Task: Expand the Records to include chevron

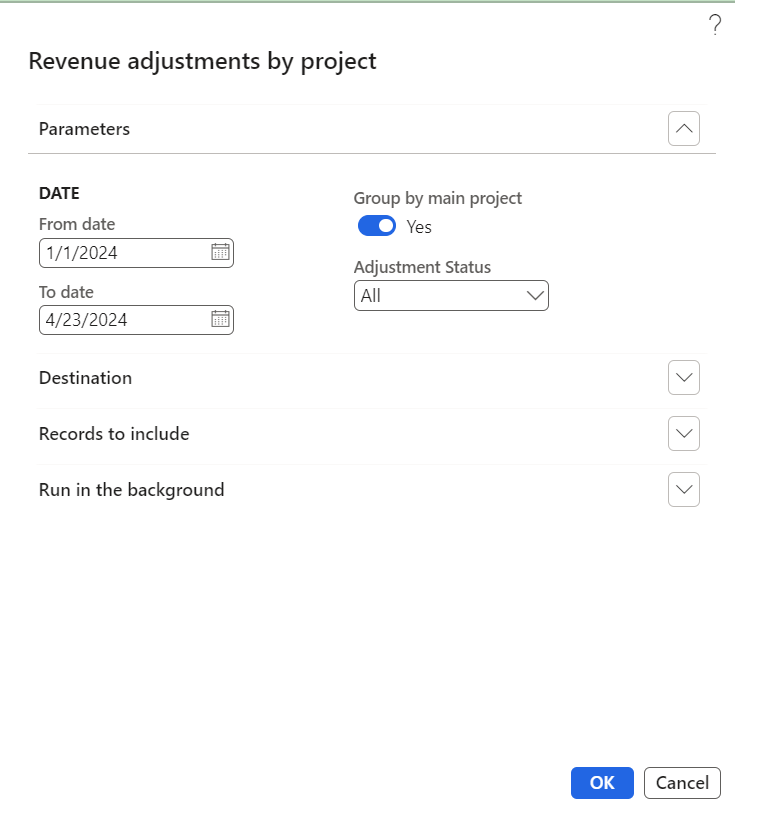Action: click(684, 434)
